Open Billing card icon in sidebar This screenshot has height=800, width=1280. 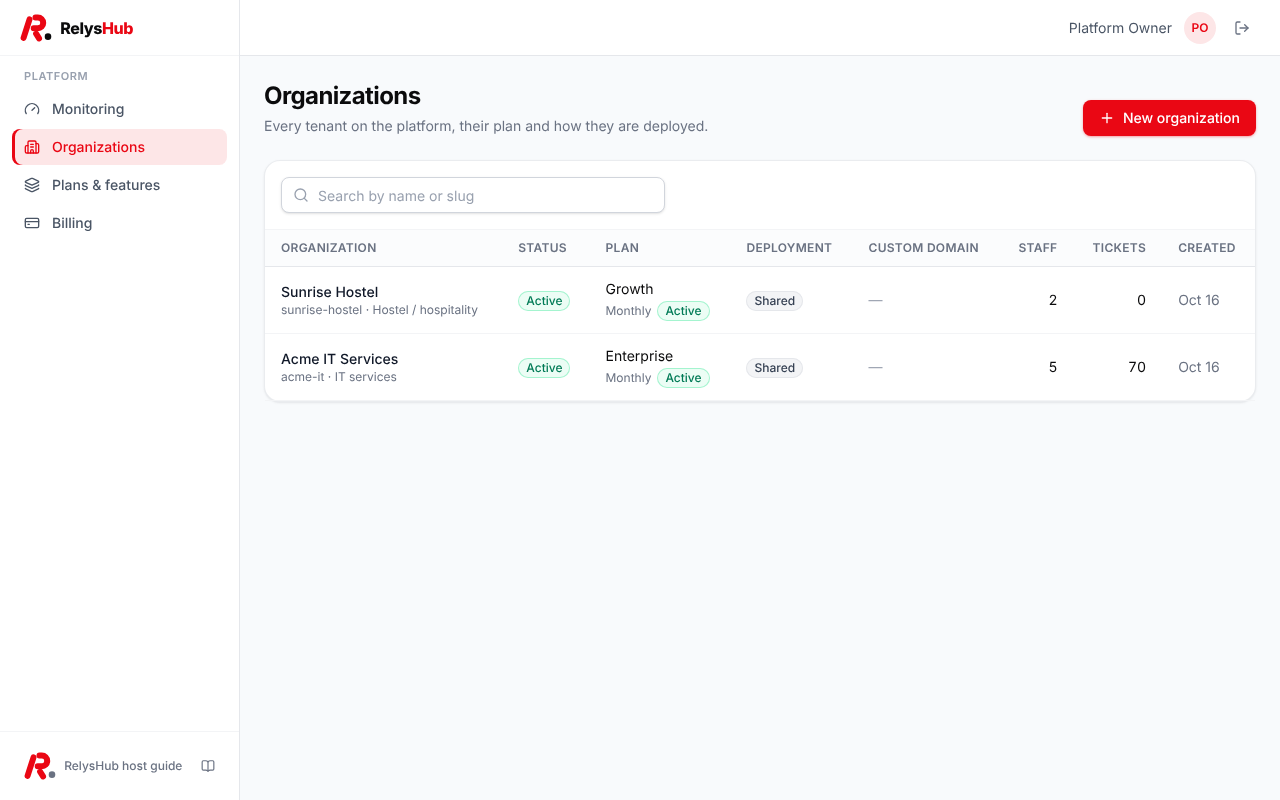[x=32, y=223]
